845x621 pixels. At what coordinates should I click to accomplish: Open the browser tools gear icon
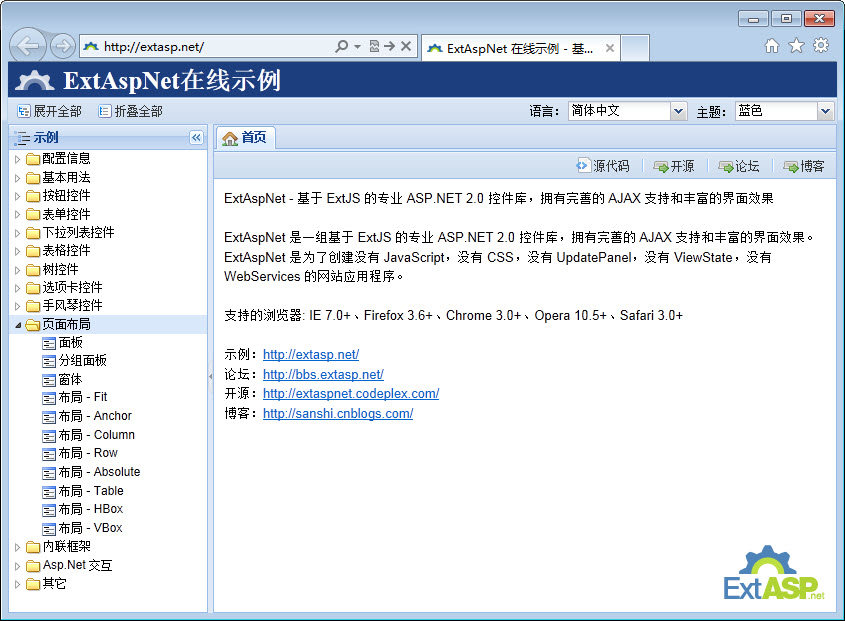(x=821, y=45)
